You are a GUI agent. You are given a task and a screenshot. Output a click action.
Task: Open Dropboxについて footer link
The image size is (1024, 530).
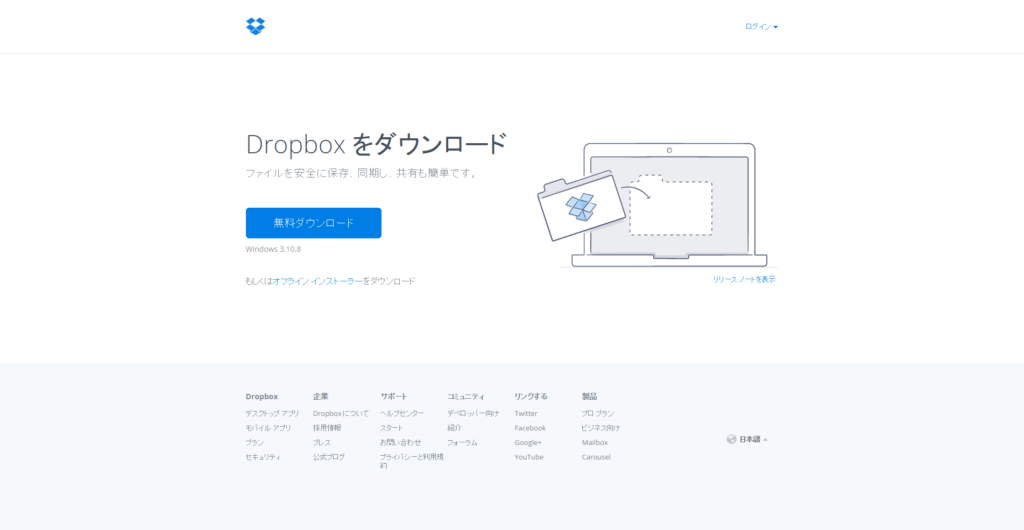pyautogui.click(x=341, y=413)
